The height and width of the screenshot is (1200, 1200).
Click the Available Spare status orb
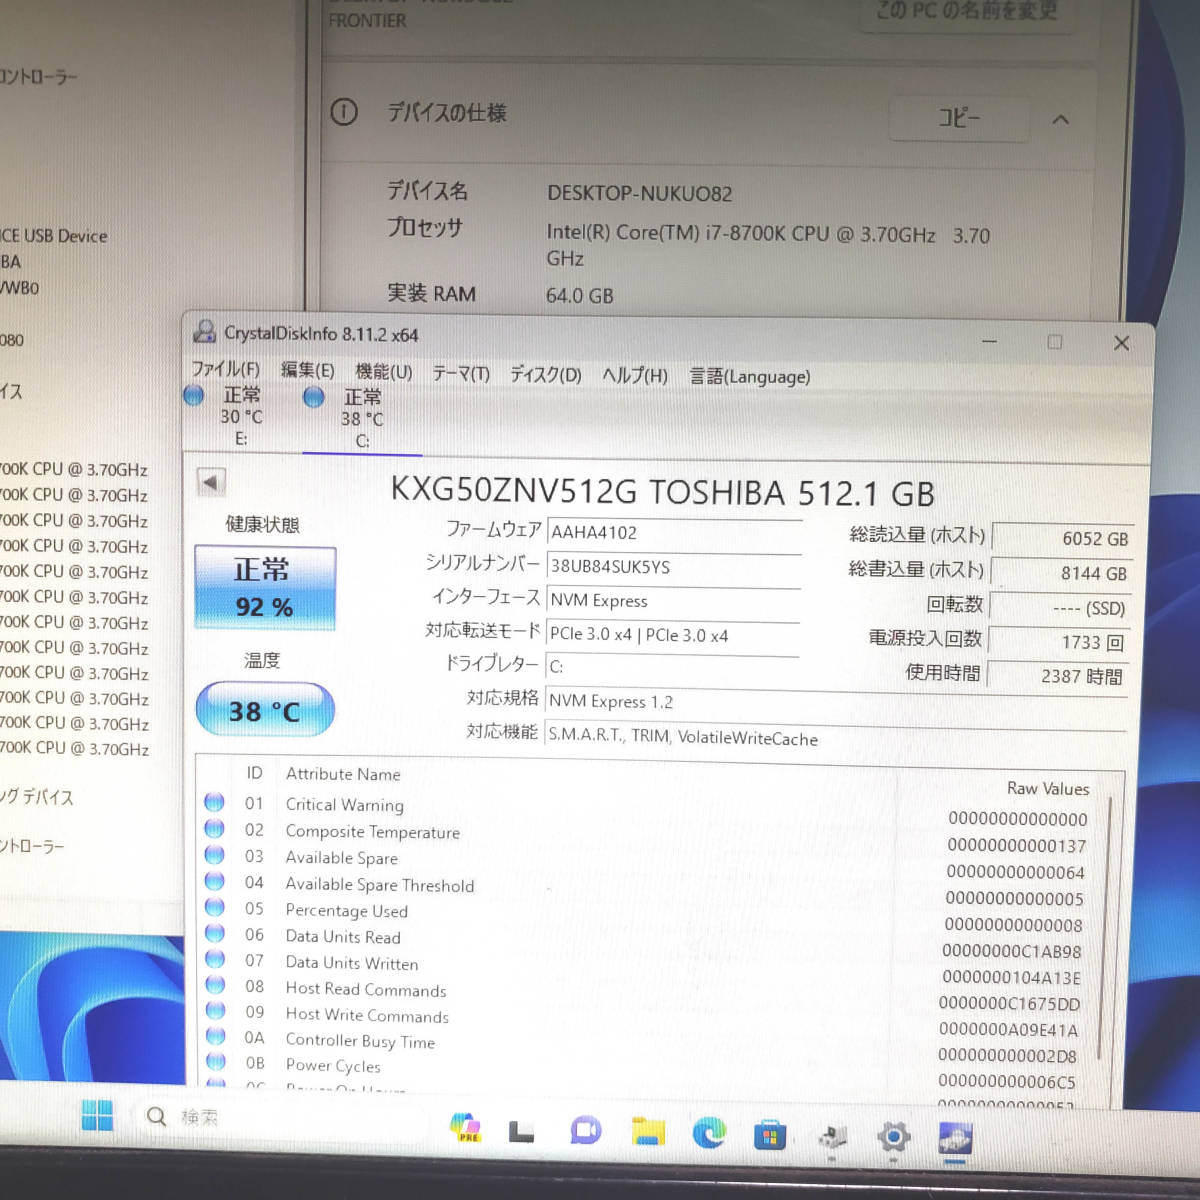[x=214, y=854]
